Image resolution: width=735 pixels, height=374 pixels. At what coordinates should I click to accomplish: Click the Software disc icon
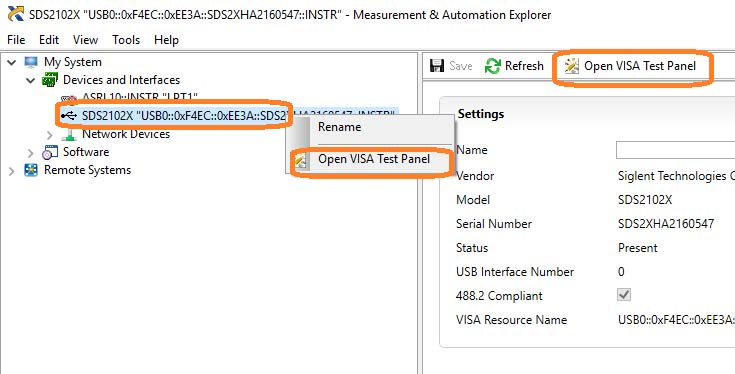point(50,152)
